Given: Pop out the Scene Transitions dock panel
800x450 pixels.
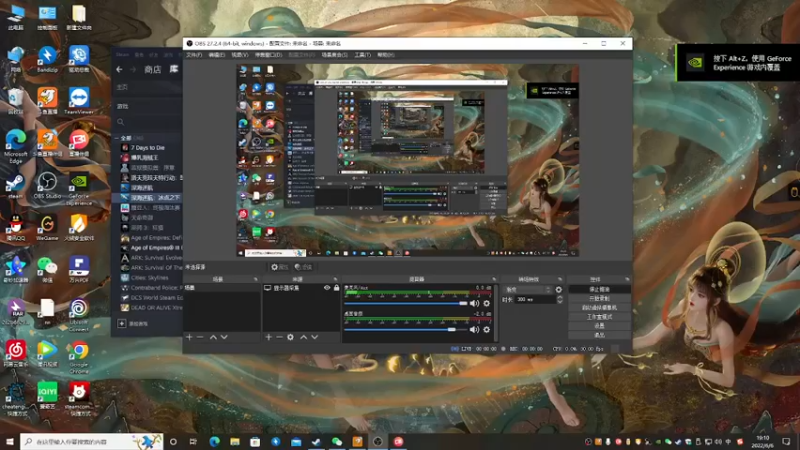Looking at the screenshot, I should click(x=560, y=280).
